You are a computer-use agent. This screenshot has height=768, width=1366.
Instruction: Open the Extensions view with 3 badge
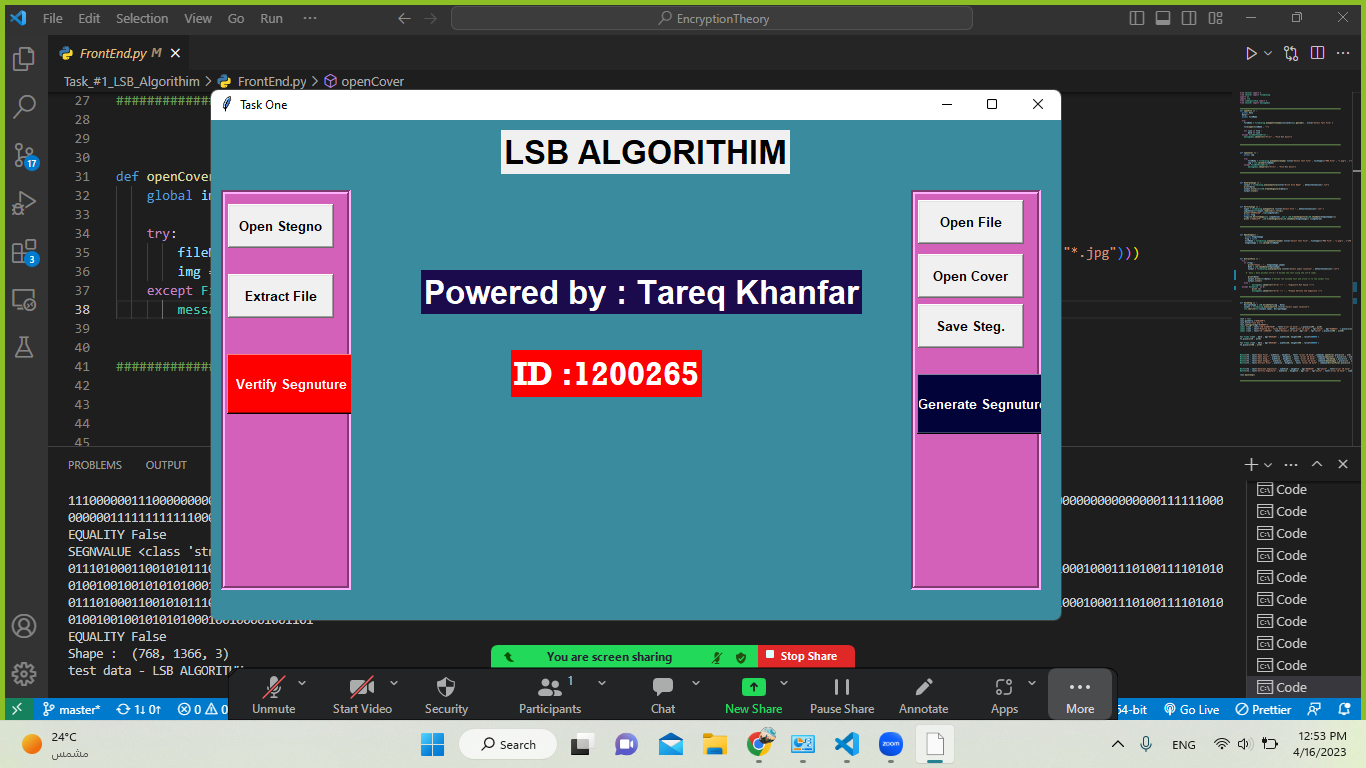24,251
